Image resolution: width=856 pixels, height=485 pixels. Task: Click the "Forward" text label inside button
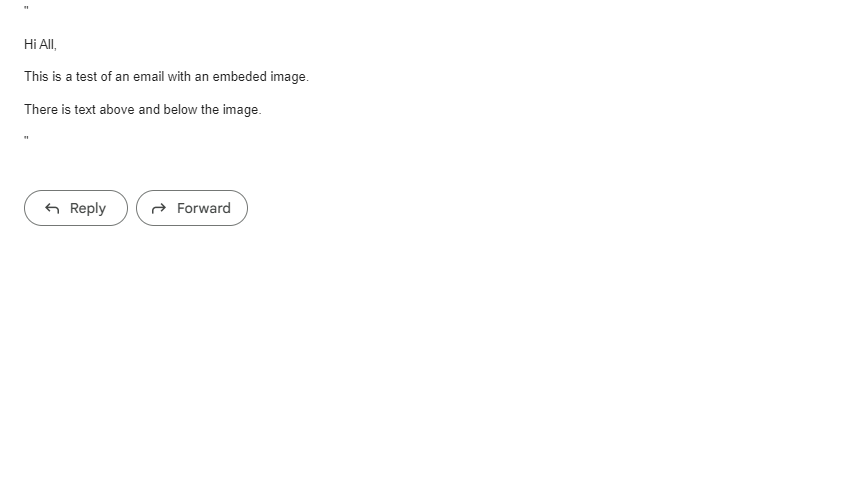pyautogui.click(x=204, y=208)
